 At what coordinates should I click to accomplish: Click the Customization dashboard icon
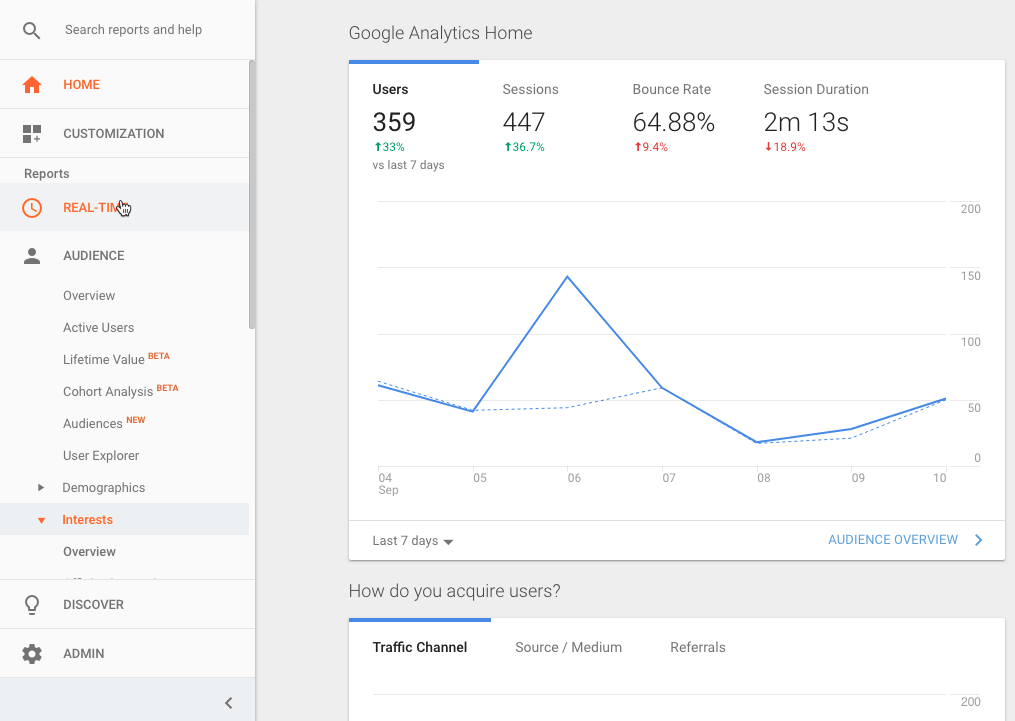(x=32, y=134)
